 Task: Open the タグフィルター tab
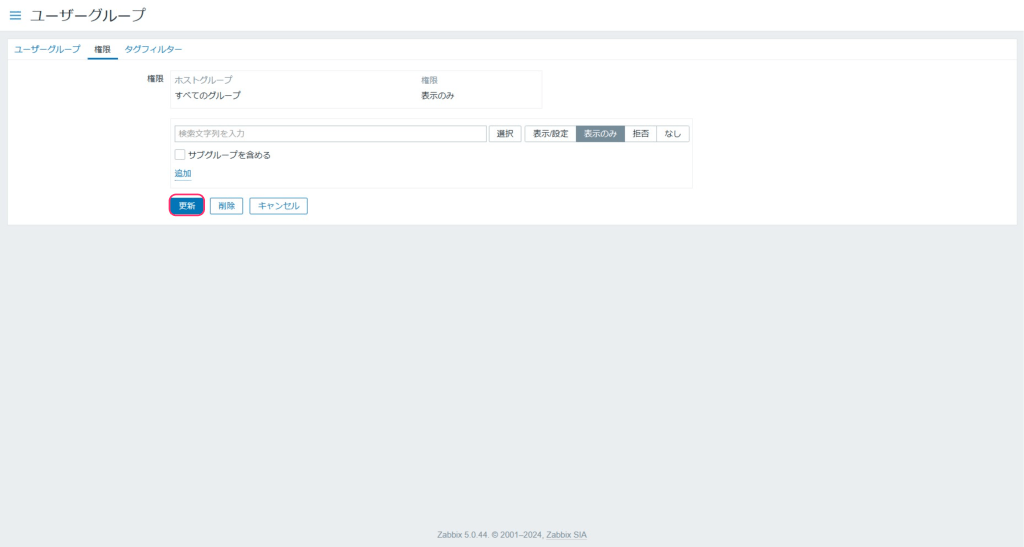pos(153,49)
